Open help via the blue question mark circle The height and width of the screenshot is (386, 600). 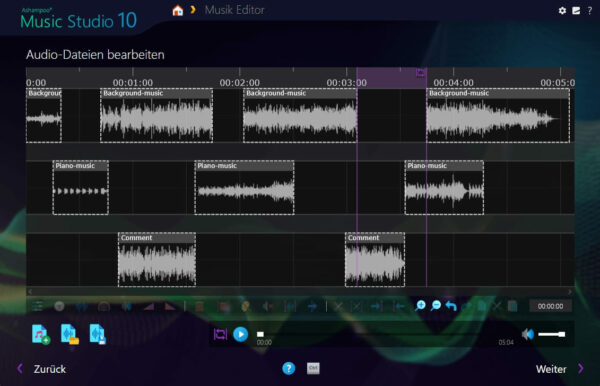[289, 368]
